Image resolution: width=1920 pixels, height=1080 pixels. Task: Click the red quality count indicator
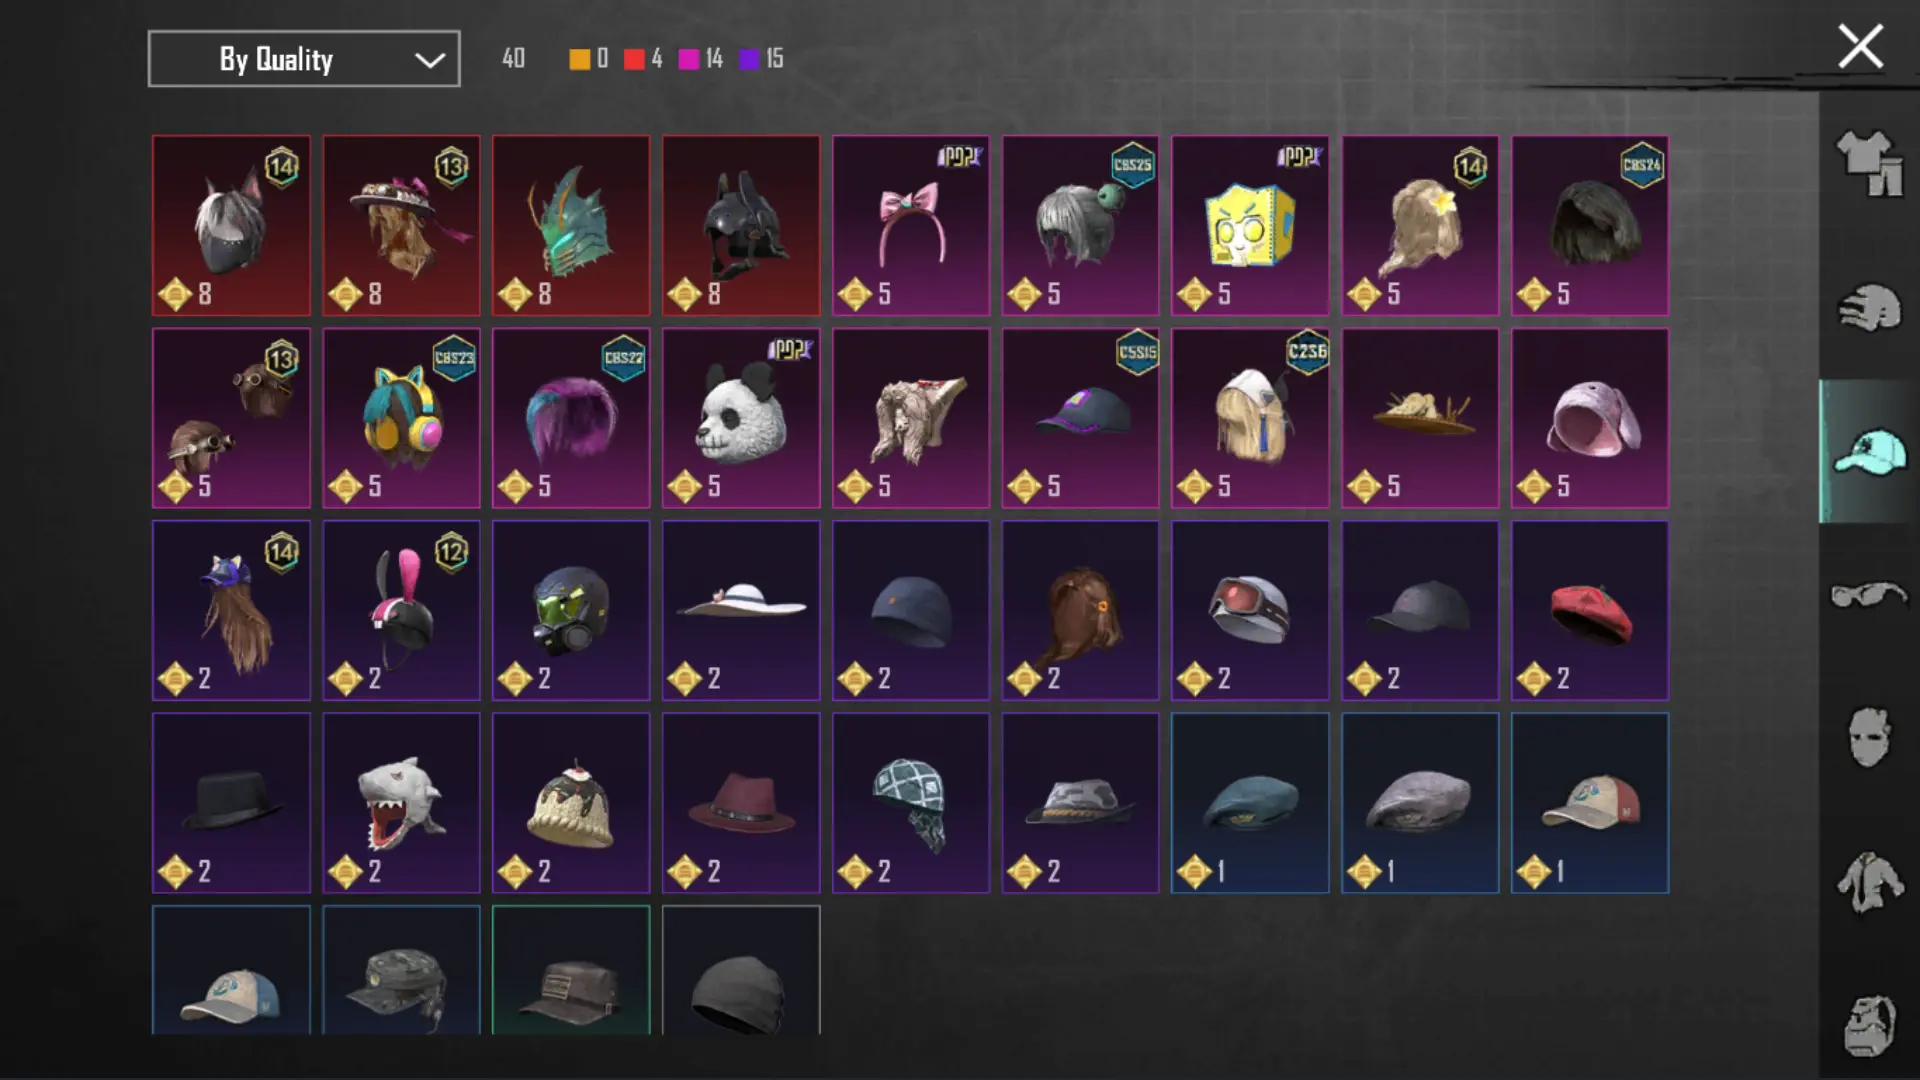click(x=643, y=59)
